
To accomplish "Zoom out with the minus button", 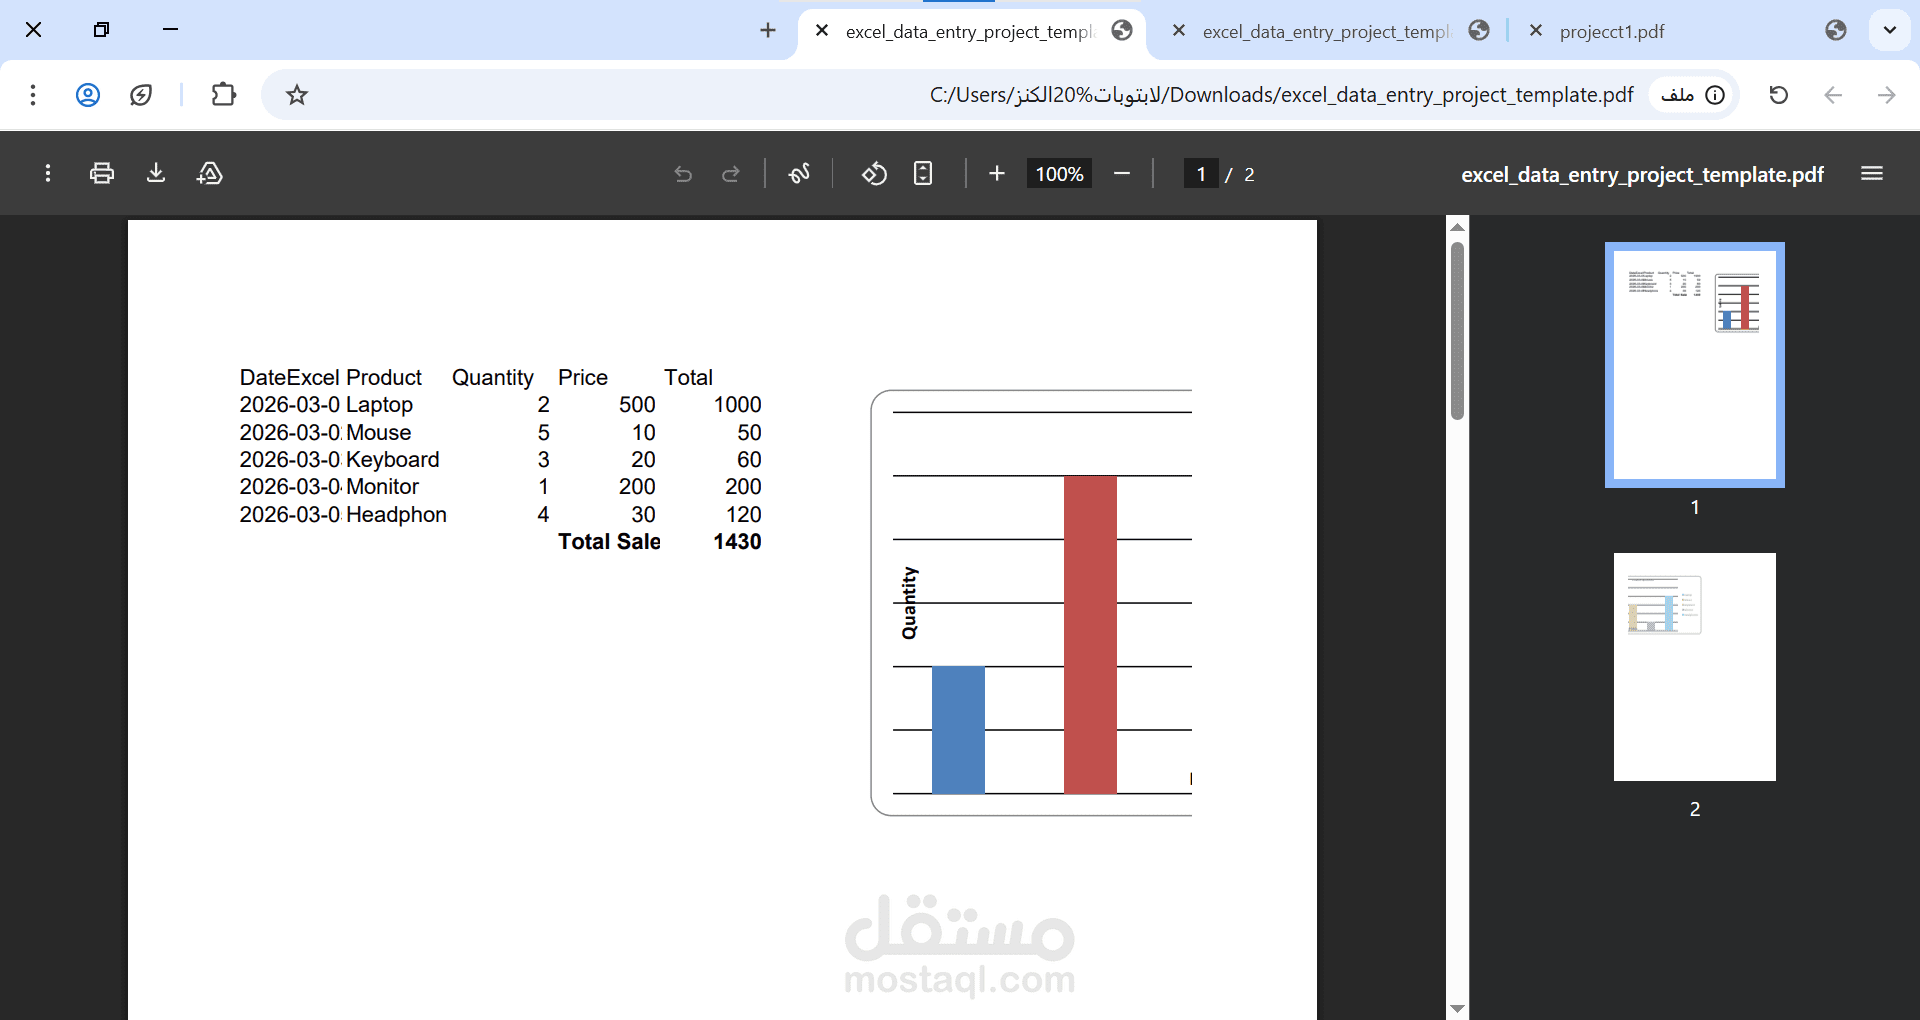I will [1122, 174].
